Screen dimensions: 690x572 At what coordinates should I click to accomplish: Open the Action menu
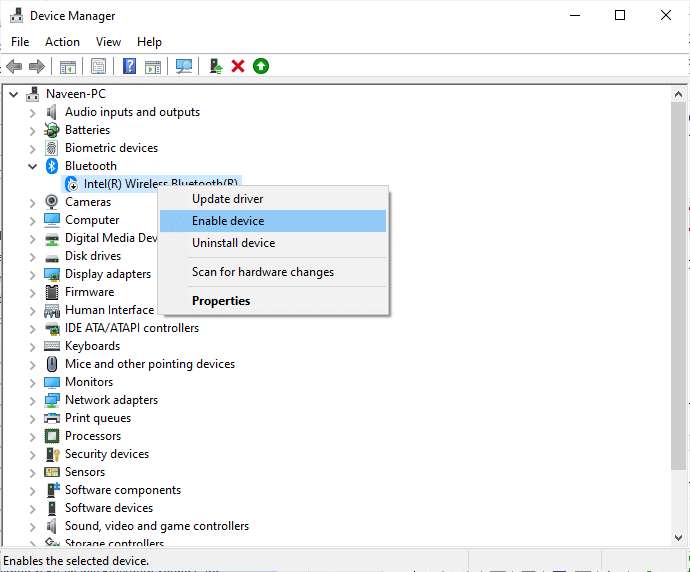point(62,42)
